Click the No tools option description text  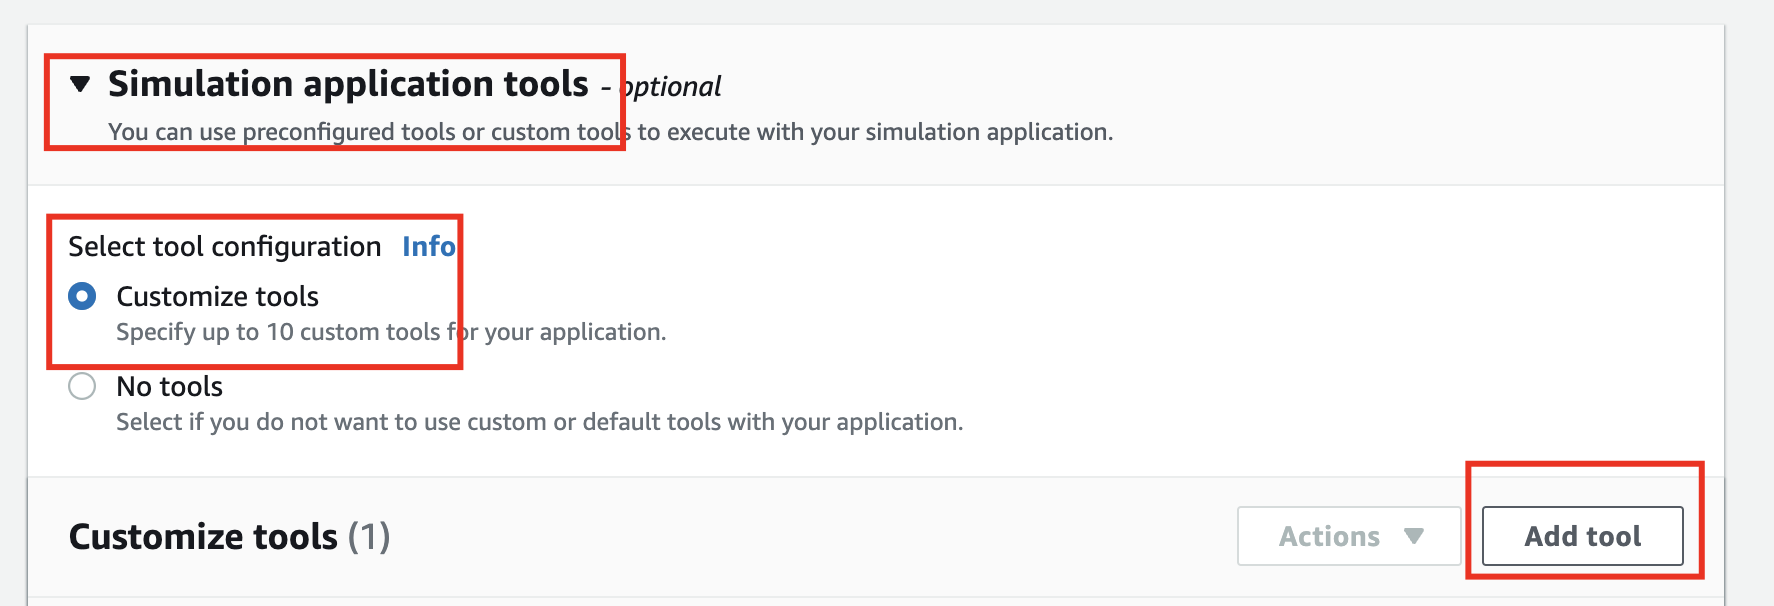[x=539, y=422]
